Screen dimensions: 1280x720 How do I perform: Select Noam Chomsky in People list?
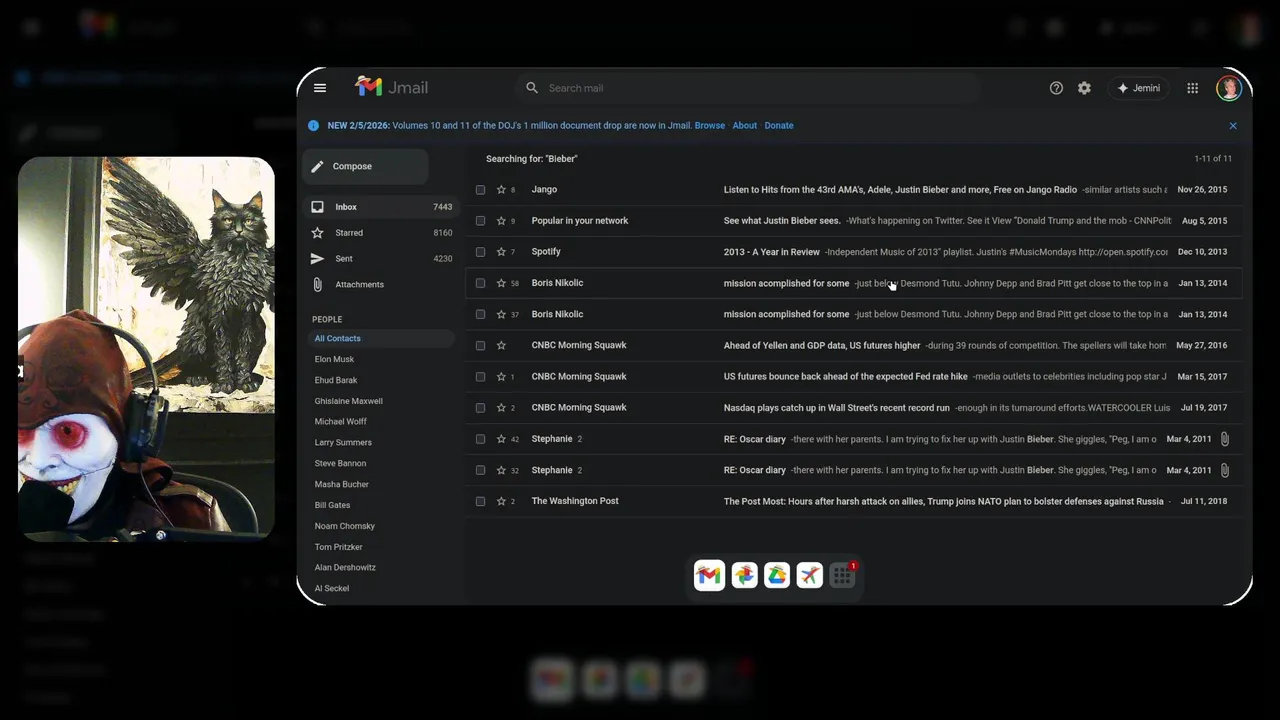click(x=345, y=526)
